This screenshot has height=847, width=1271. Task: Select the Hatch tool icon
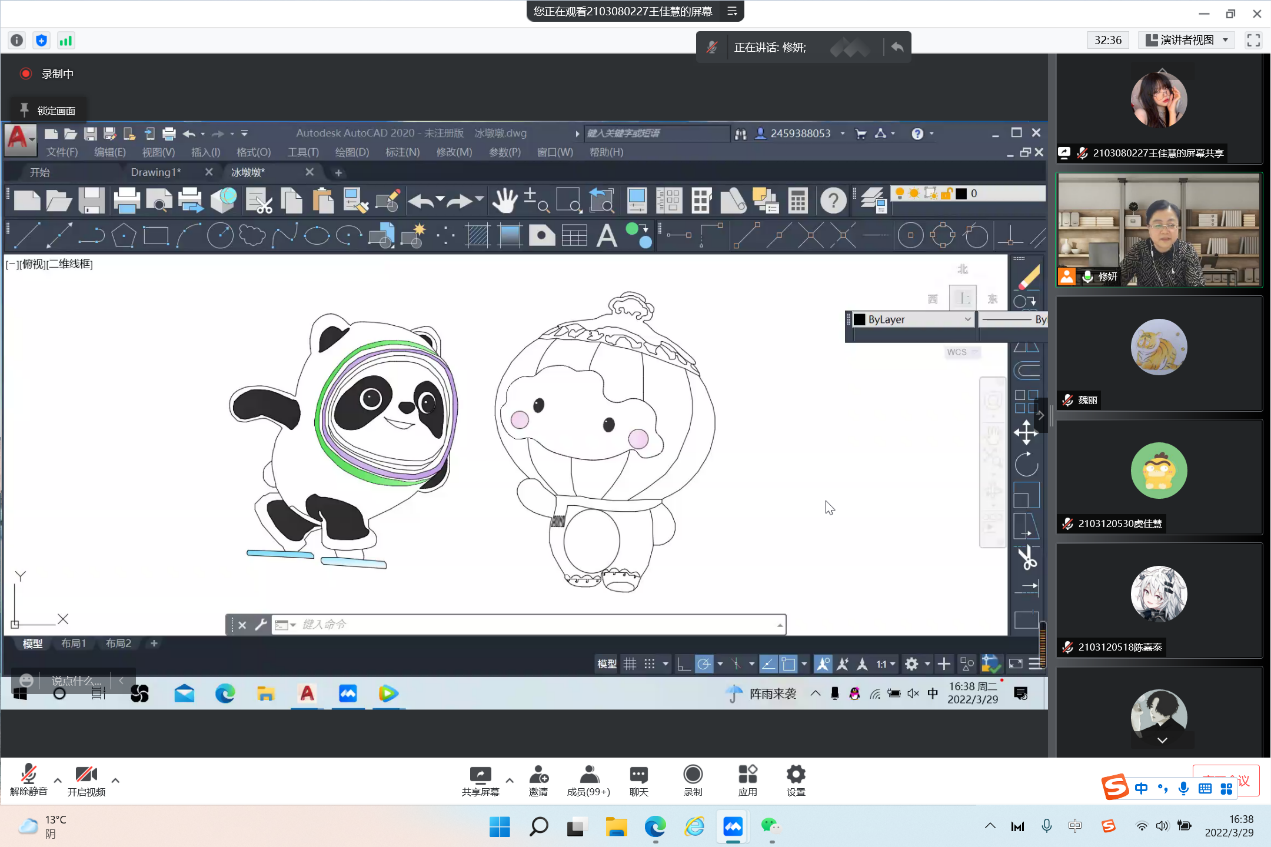click(478, 236)
